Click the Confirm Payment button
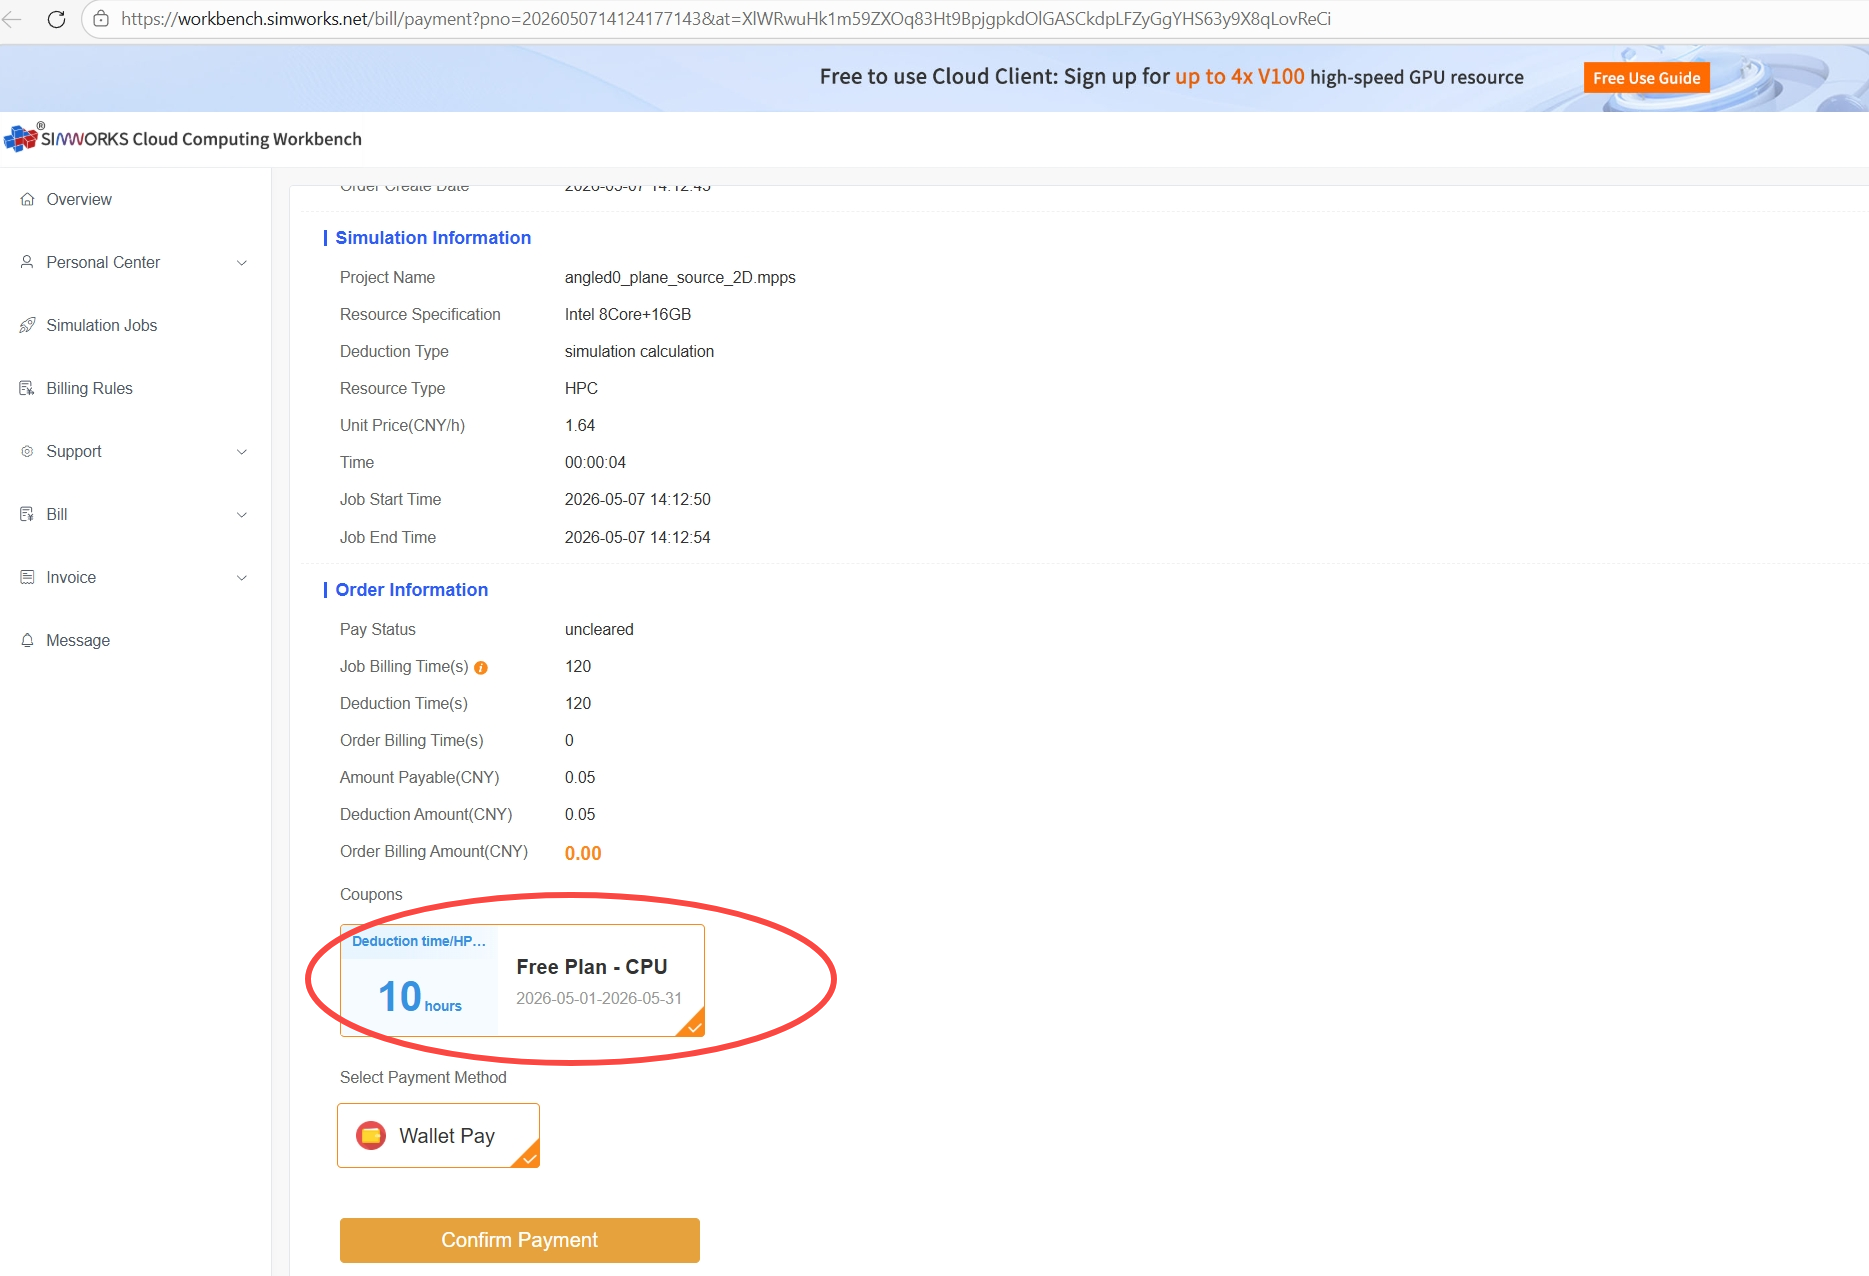 pos(519,1240)
